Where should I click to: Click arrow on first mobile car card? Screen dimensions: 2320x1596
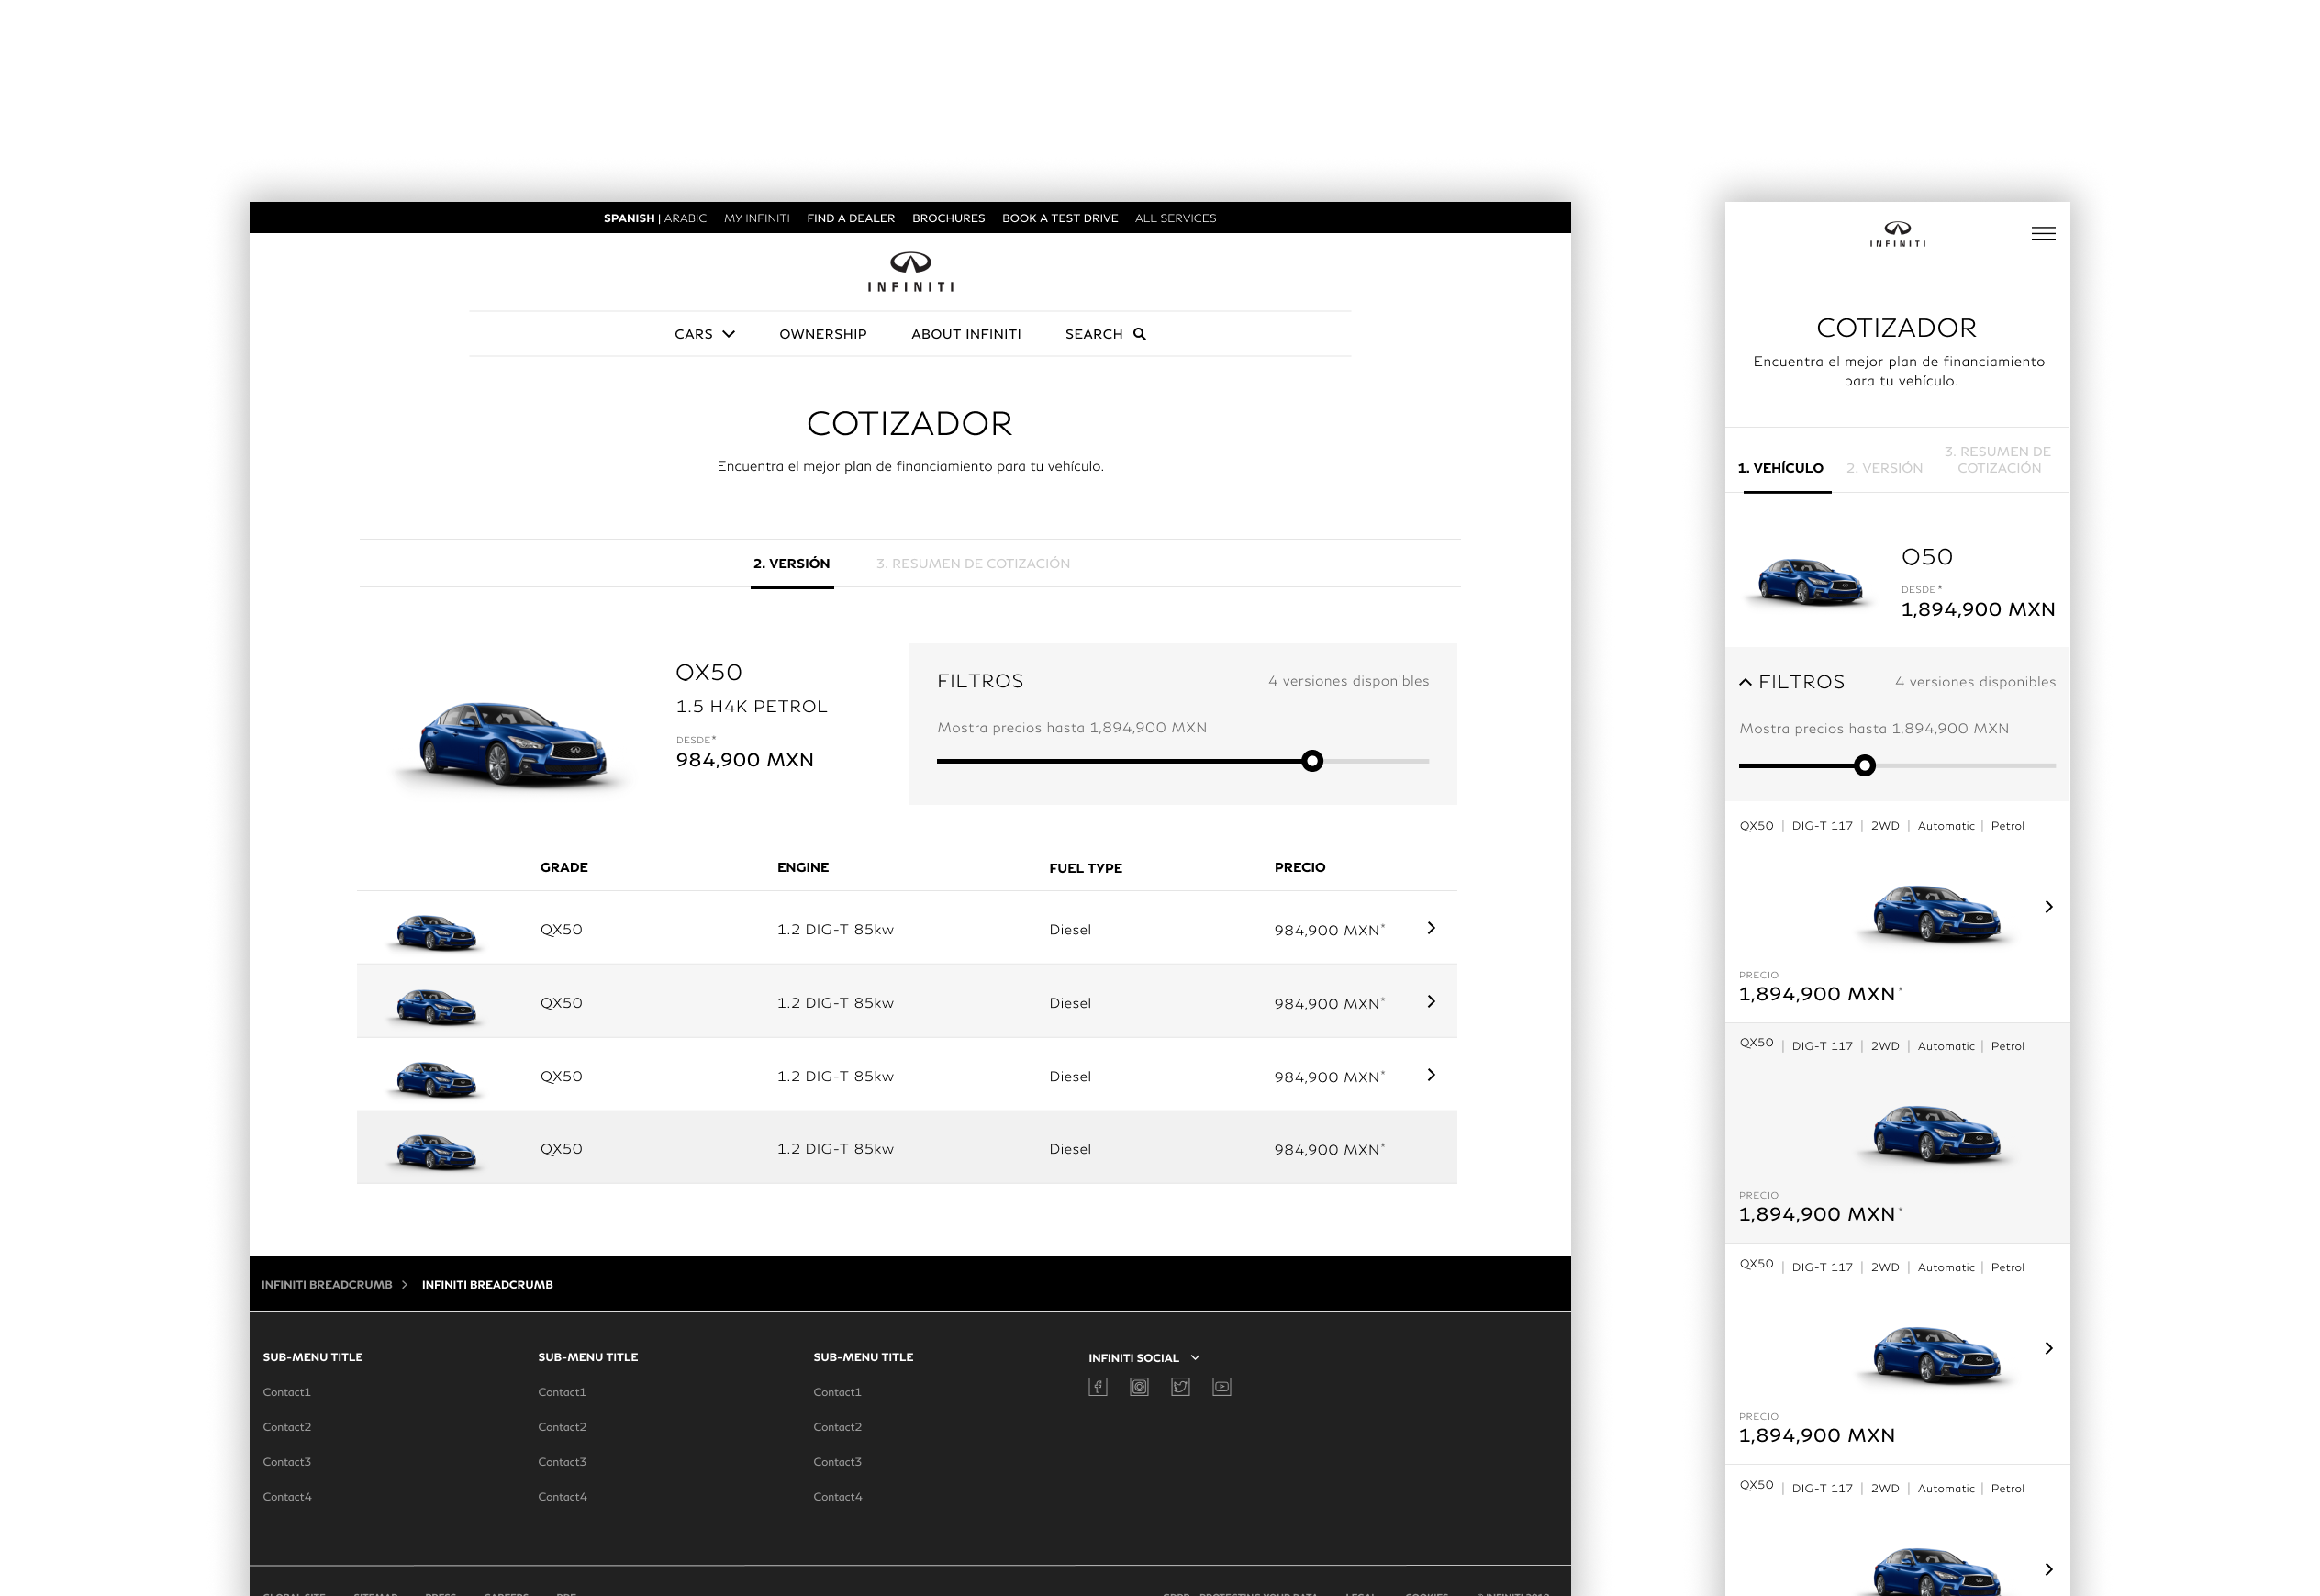point(2048,907)
